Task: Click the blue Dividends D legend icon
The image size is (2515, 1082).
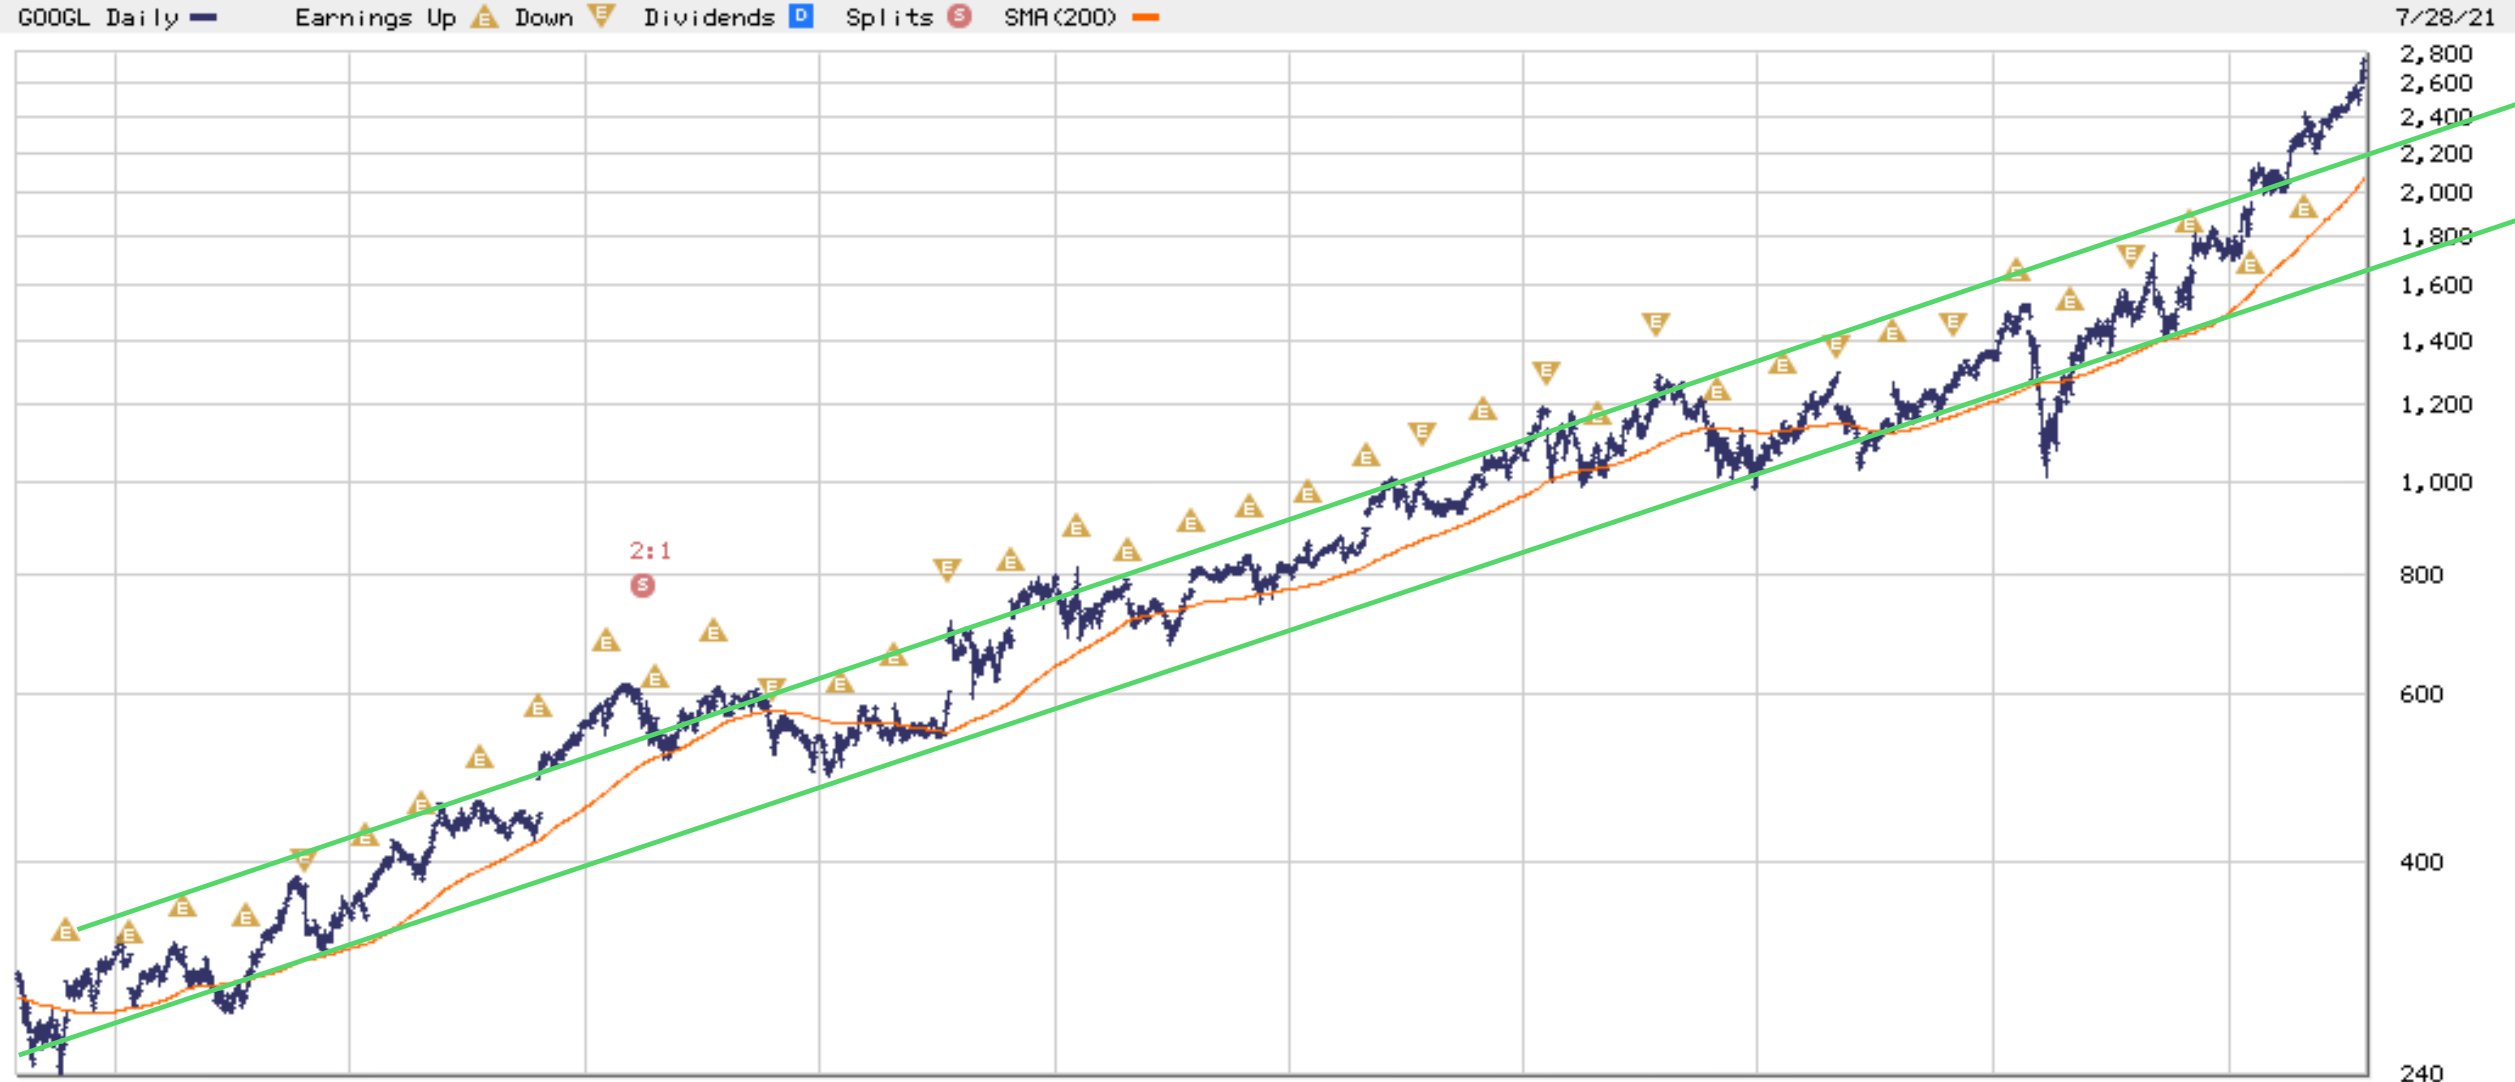Action: tap(801, 16)
